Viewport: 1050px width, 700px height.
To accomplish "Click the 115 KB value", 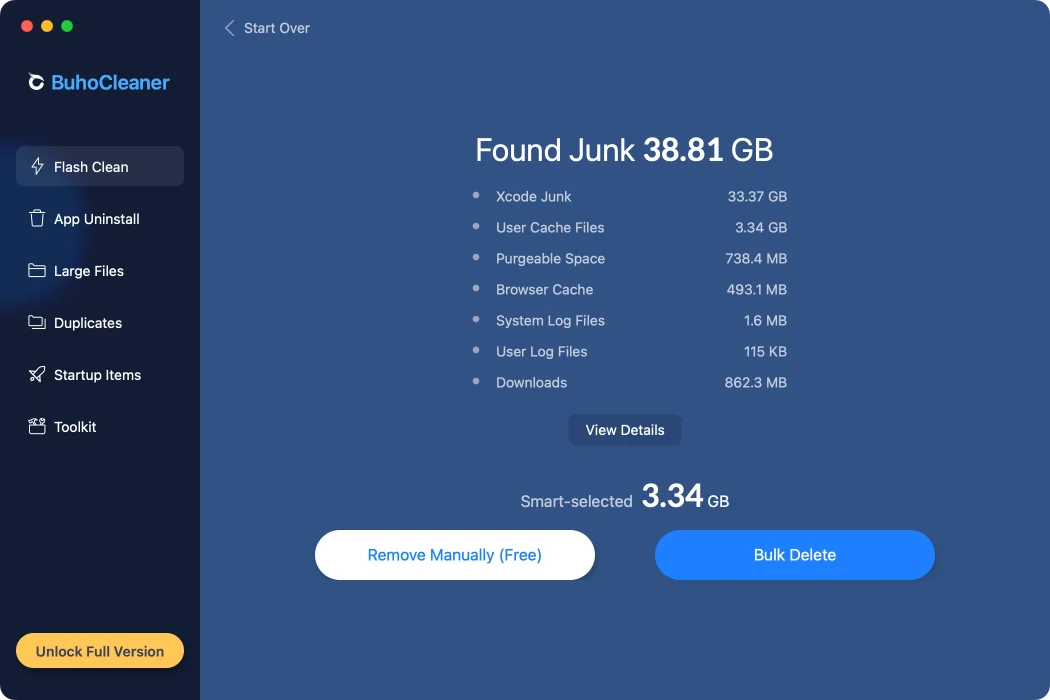I will pos(765,351).
